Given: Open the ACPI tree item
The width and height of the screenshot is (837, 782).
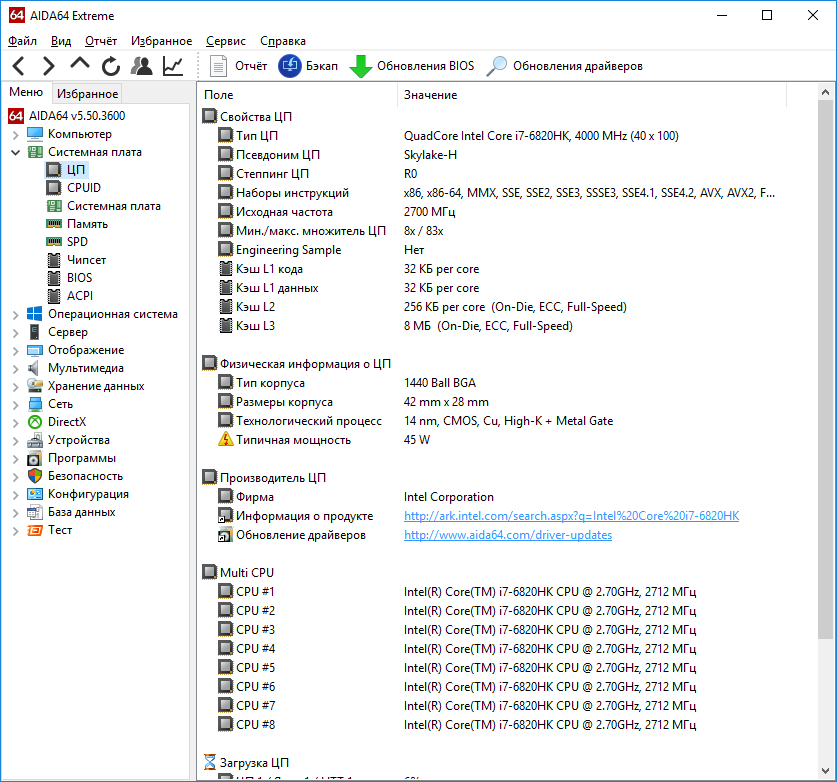Looking at the screenshot, I should 70,296.
